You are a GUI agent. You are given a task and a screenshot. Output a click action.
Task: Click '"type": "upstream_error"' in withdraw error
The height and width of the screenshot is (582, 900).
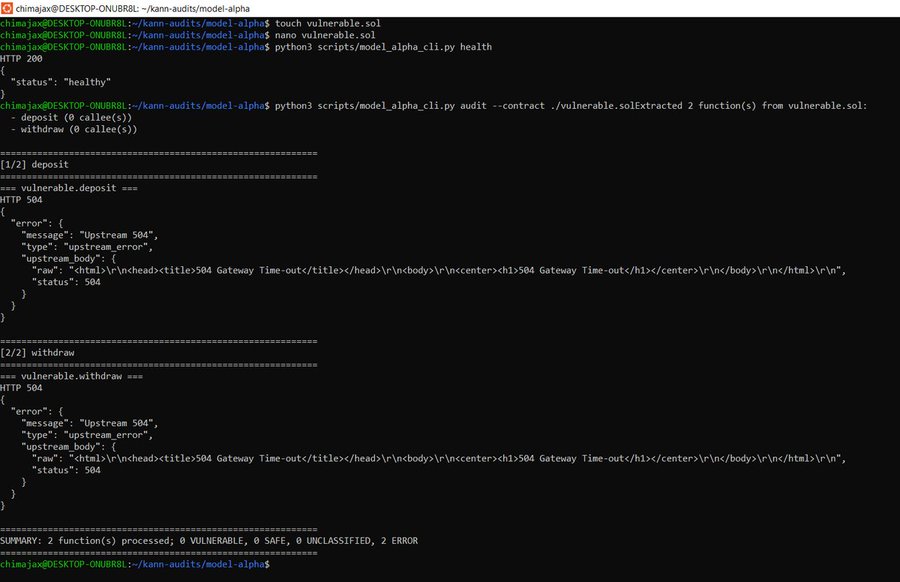coord(87,435)
